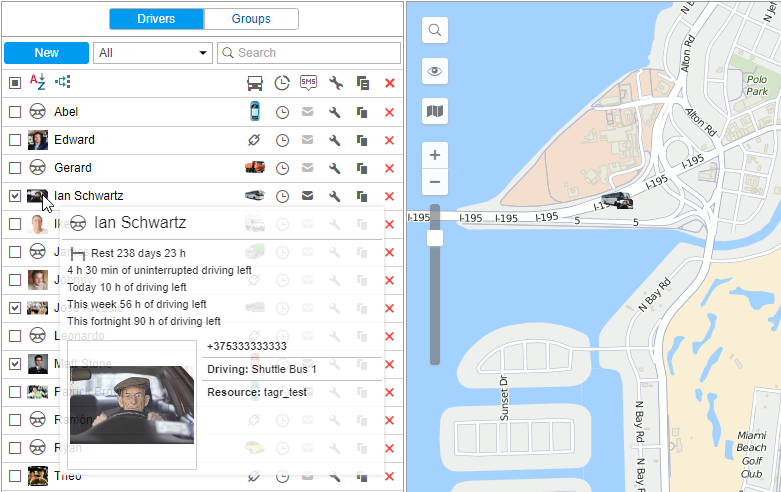Open the map search tool
This screenshot has height=492, width=781.
pos(435,30)
